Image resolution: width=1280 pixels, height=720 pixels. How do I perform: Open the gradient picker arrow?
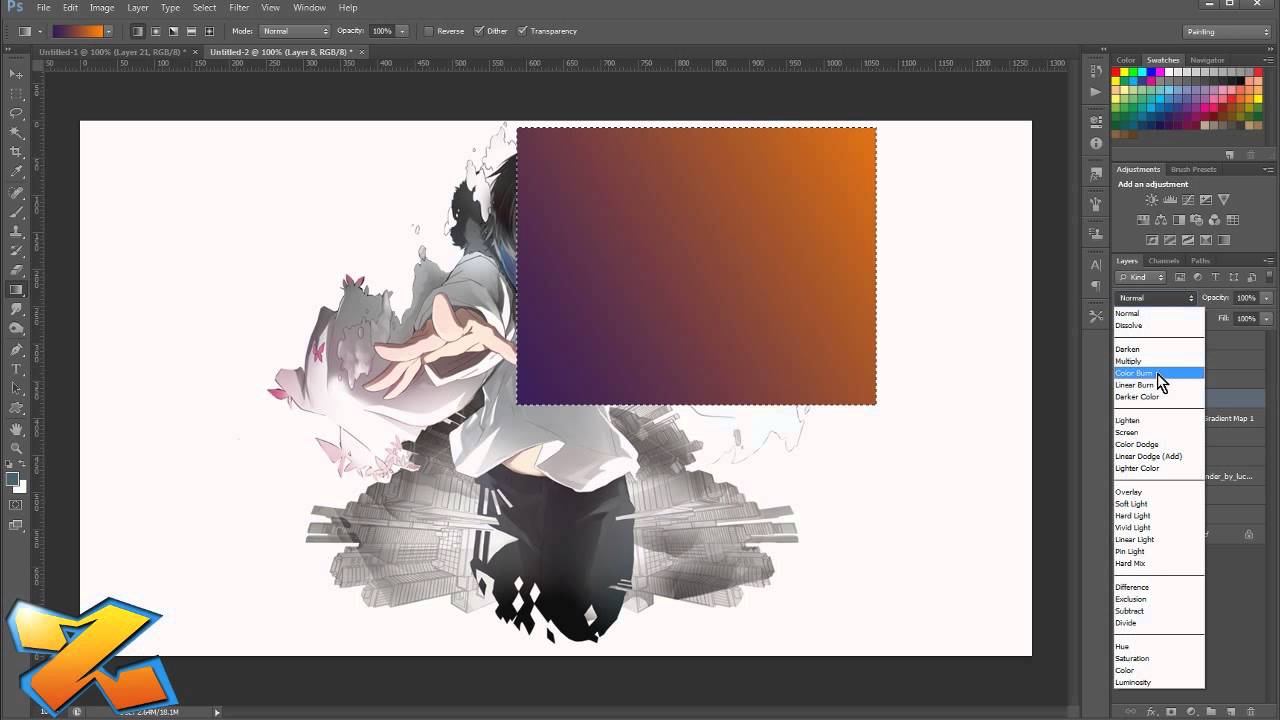(108, 31)
